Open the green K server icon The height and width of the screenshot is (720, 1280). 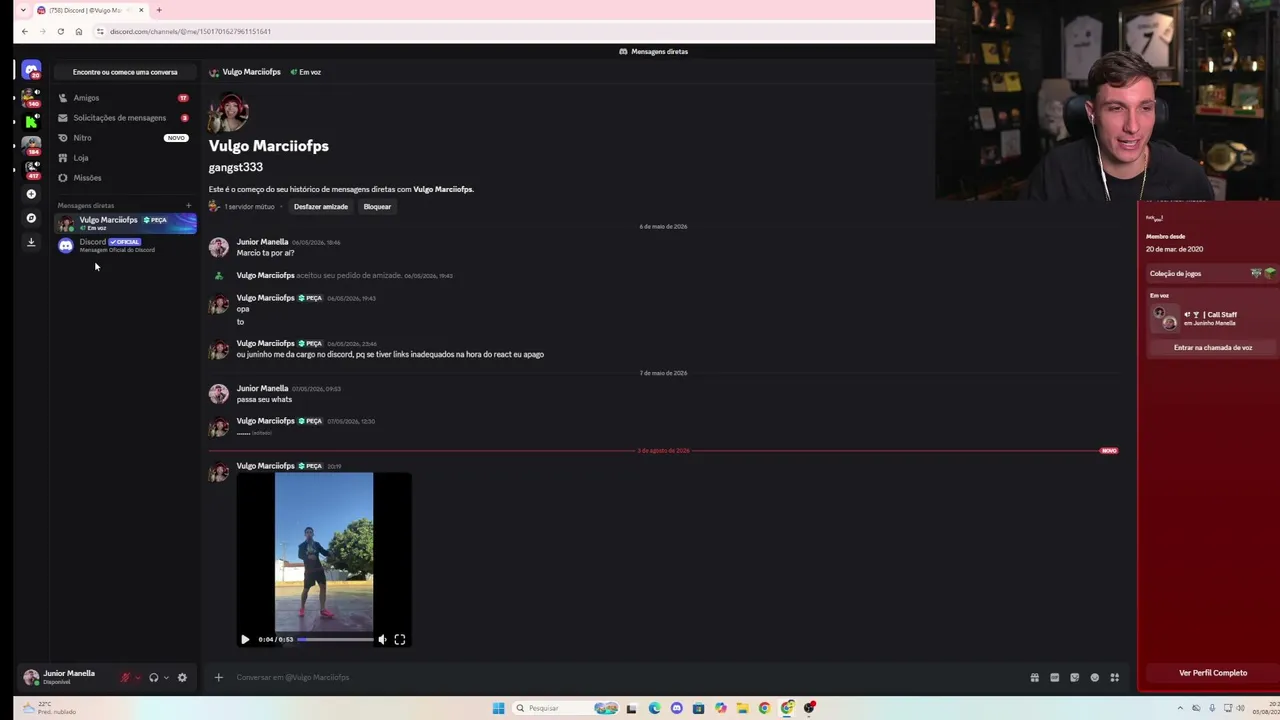pos(31,121)
